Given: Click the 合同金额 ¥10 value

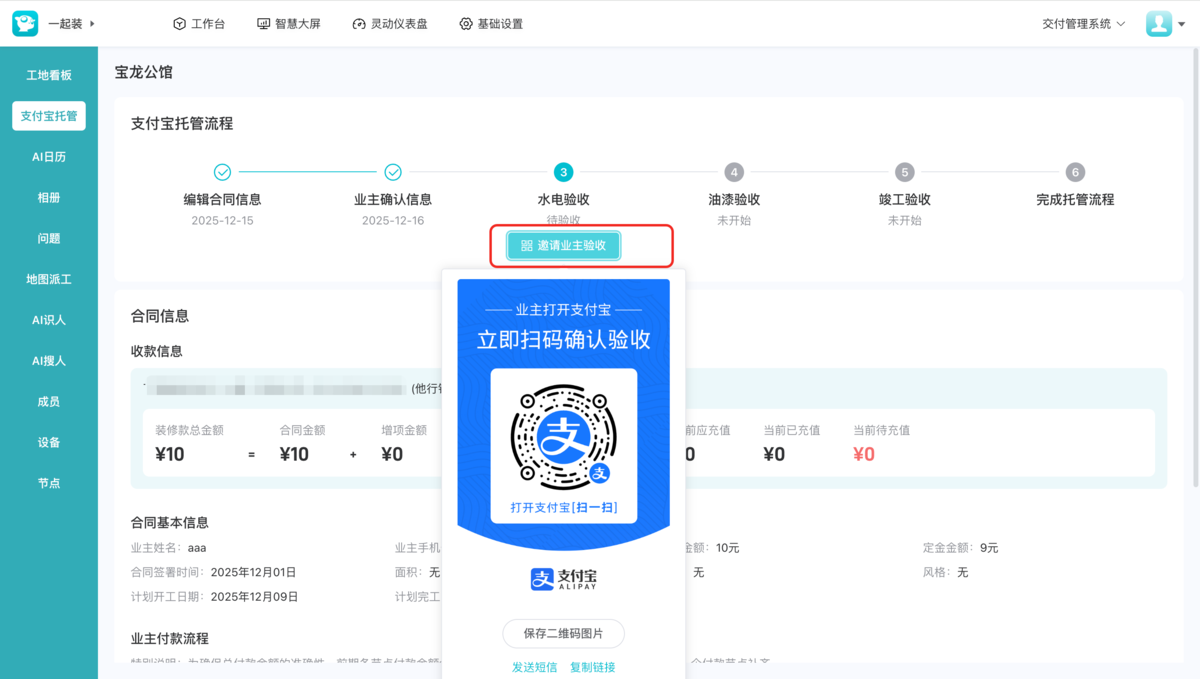Looking at the screenshot, I should pos(294,454).
